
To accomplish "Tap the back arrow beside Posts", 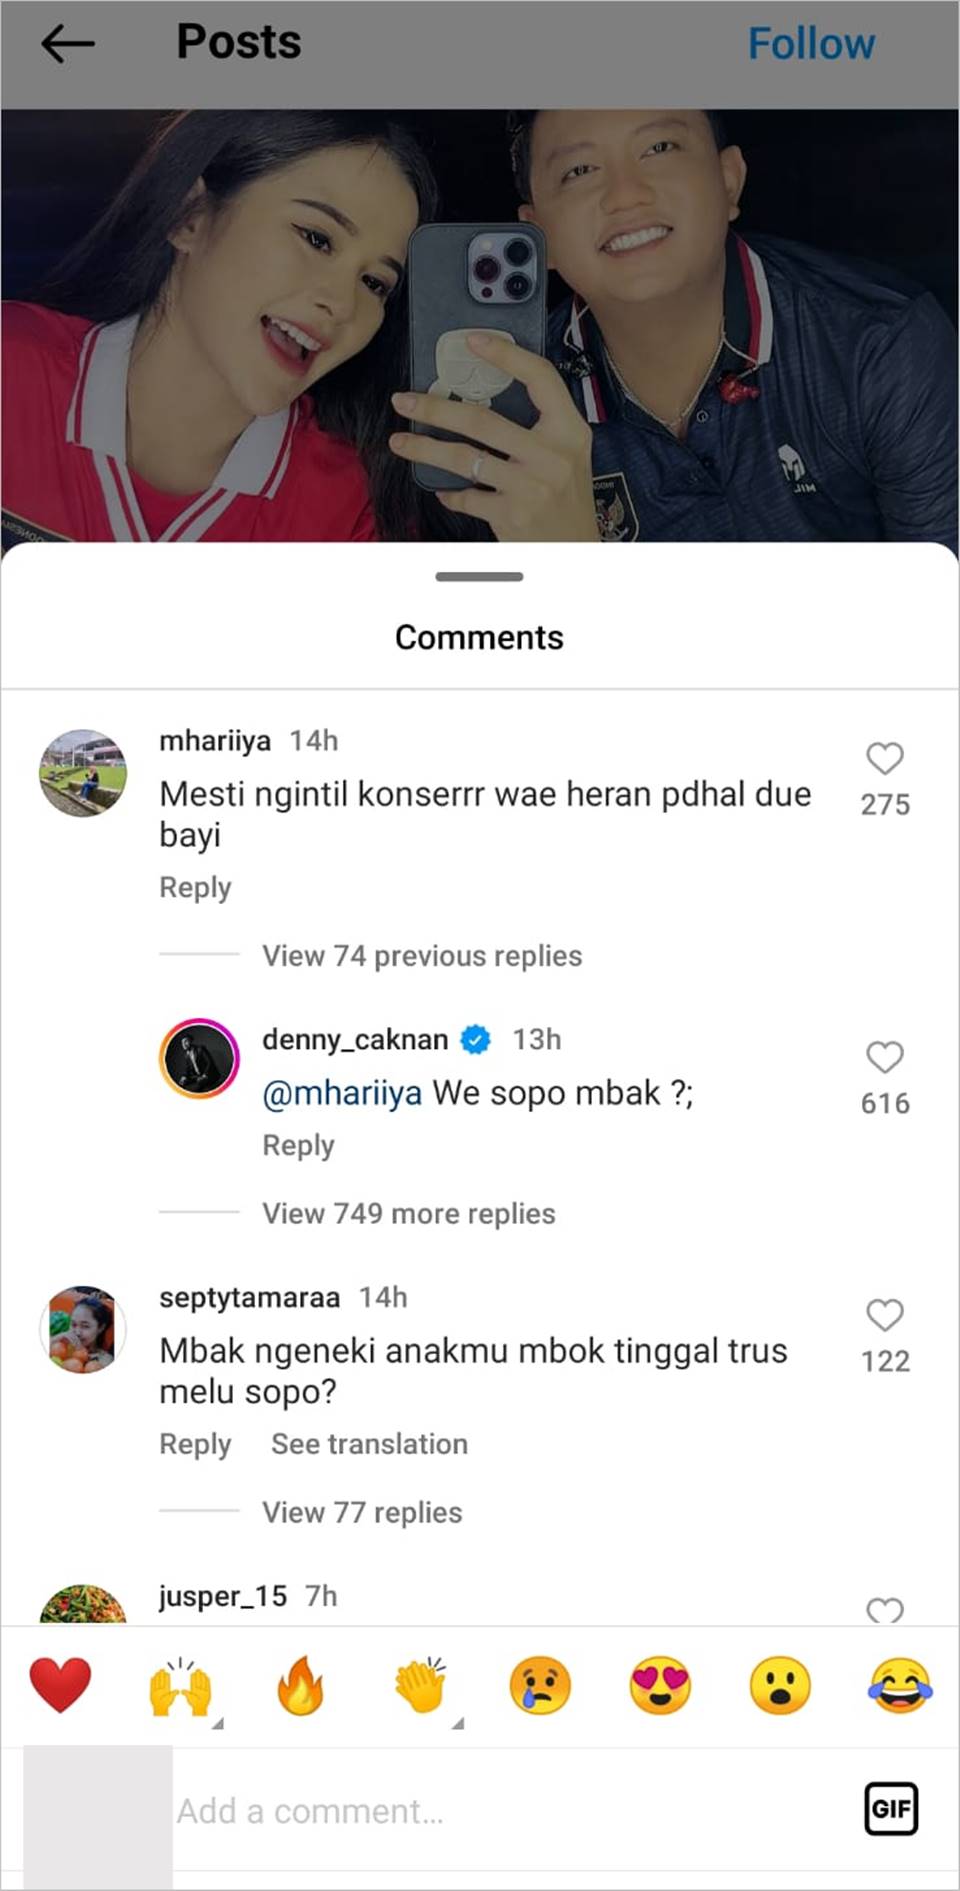I will [67, 44].
